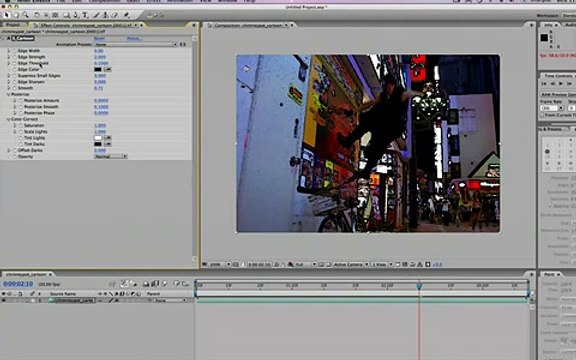Open the layer Parent None dropdown

tap(170, 300)
